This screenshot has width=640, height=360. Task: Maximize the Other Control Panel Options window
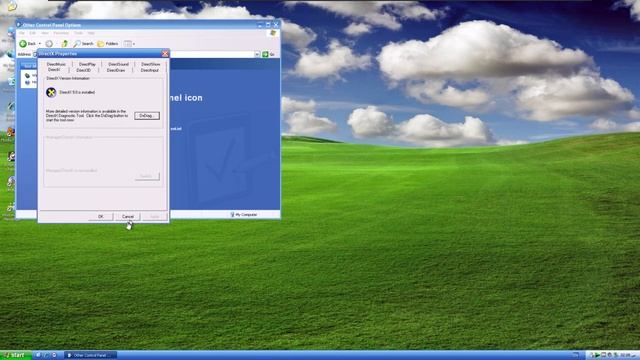point(268,25)
